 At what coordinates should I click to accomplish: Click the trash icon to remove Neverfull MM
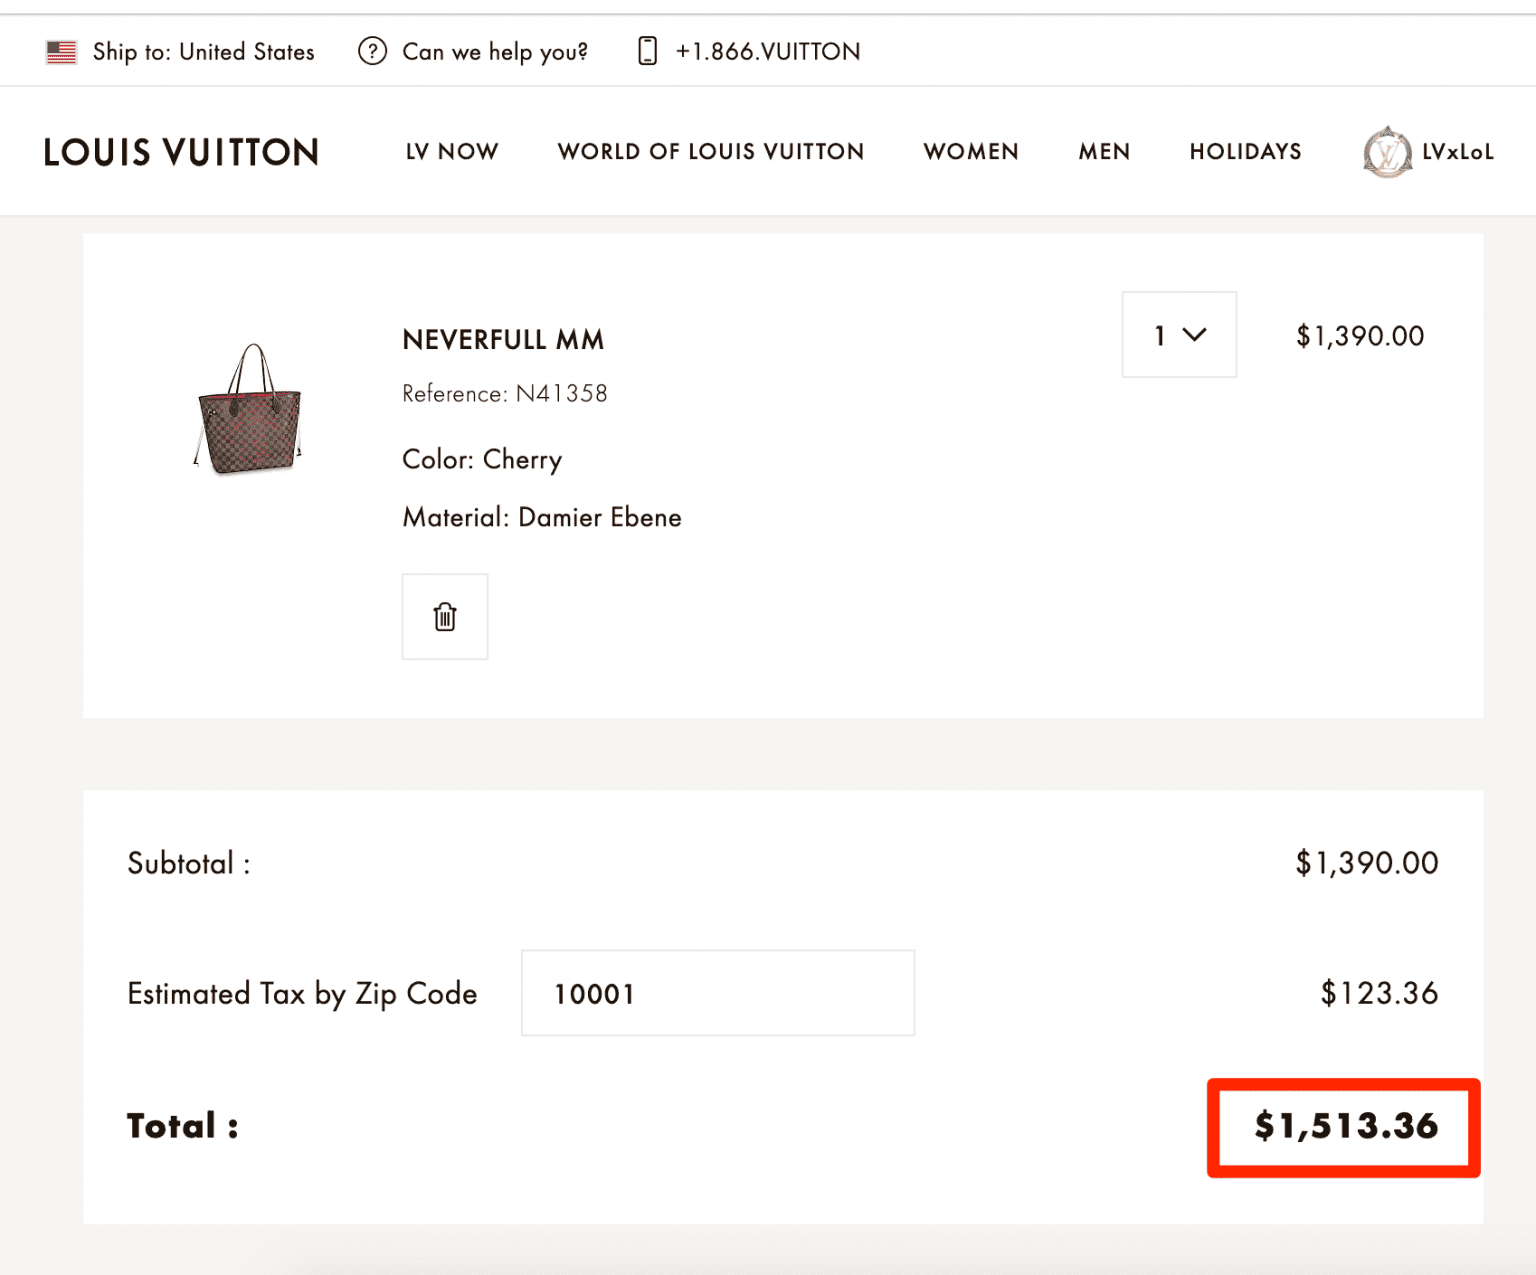click(445, 617)
